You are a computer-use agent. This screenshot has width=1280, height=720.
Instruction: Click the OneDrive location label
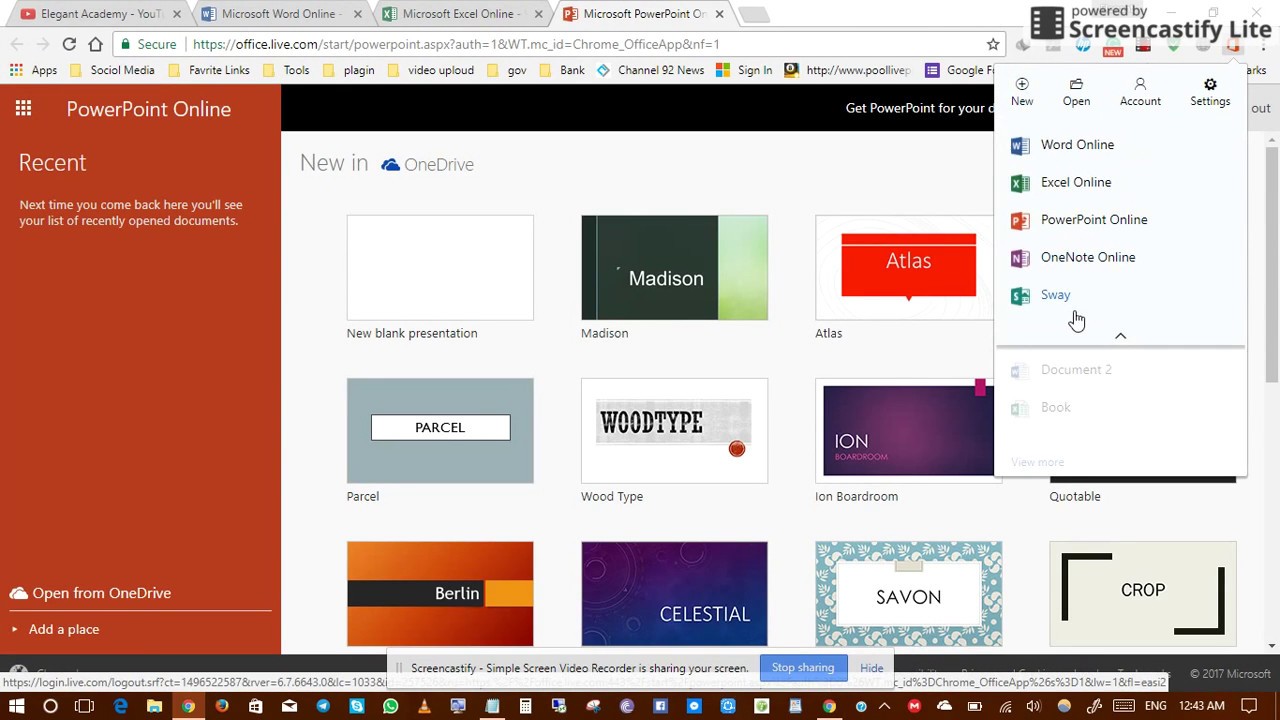point(427,164)
